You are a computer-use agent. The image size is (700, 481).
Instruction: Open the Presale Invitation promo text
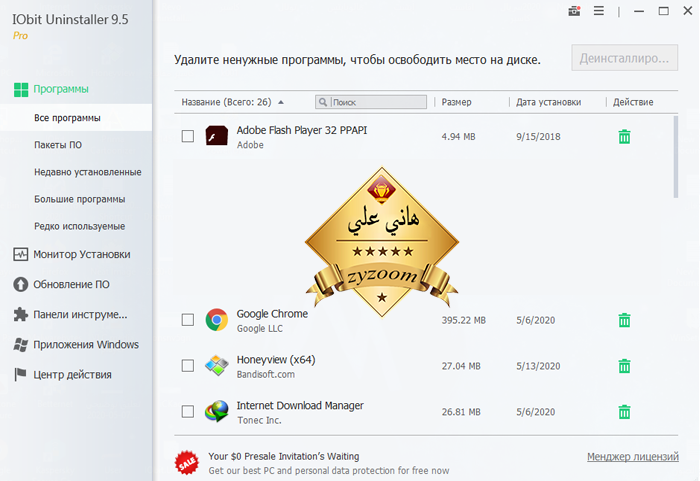(x=283, y=456)
